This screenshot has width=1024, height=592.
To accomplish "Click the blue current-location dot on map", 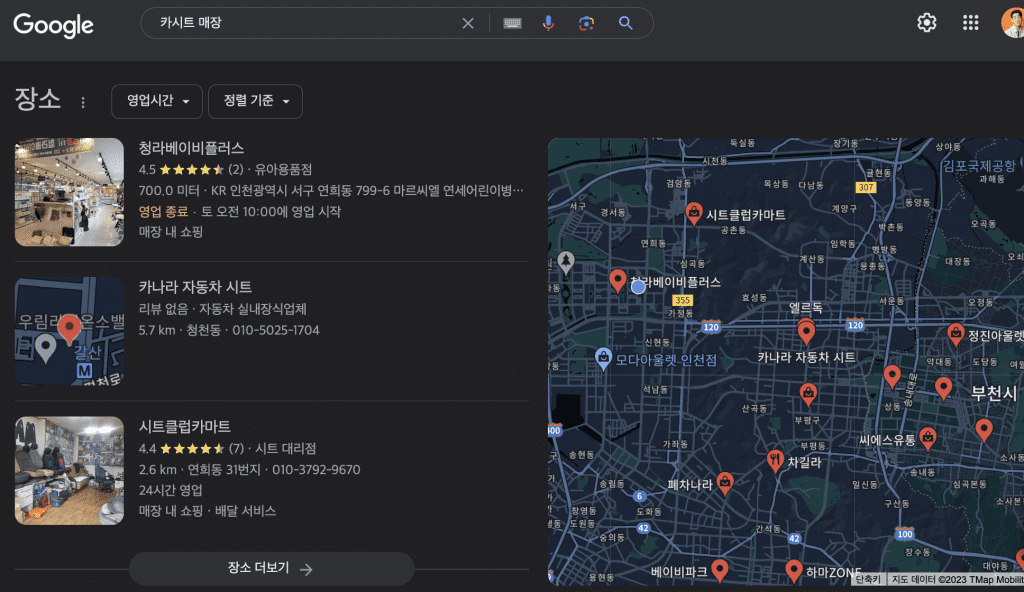I will [638, 286].
